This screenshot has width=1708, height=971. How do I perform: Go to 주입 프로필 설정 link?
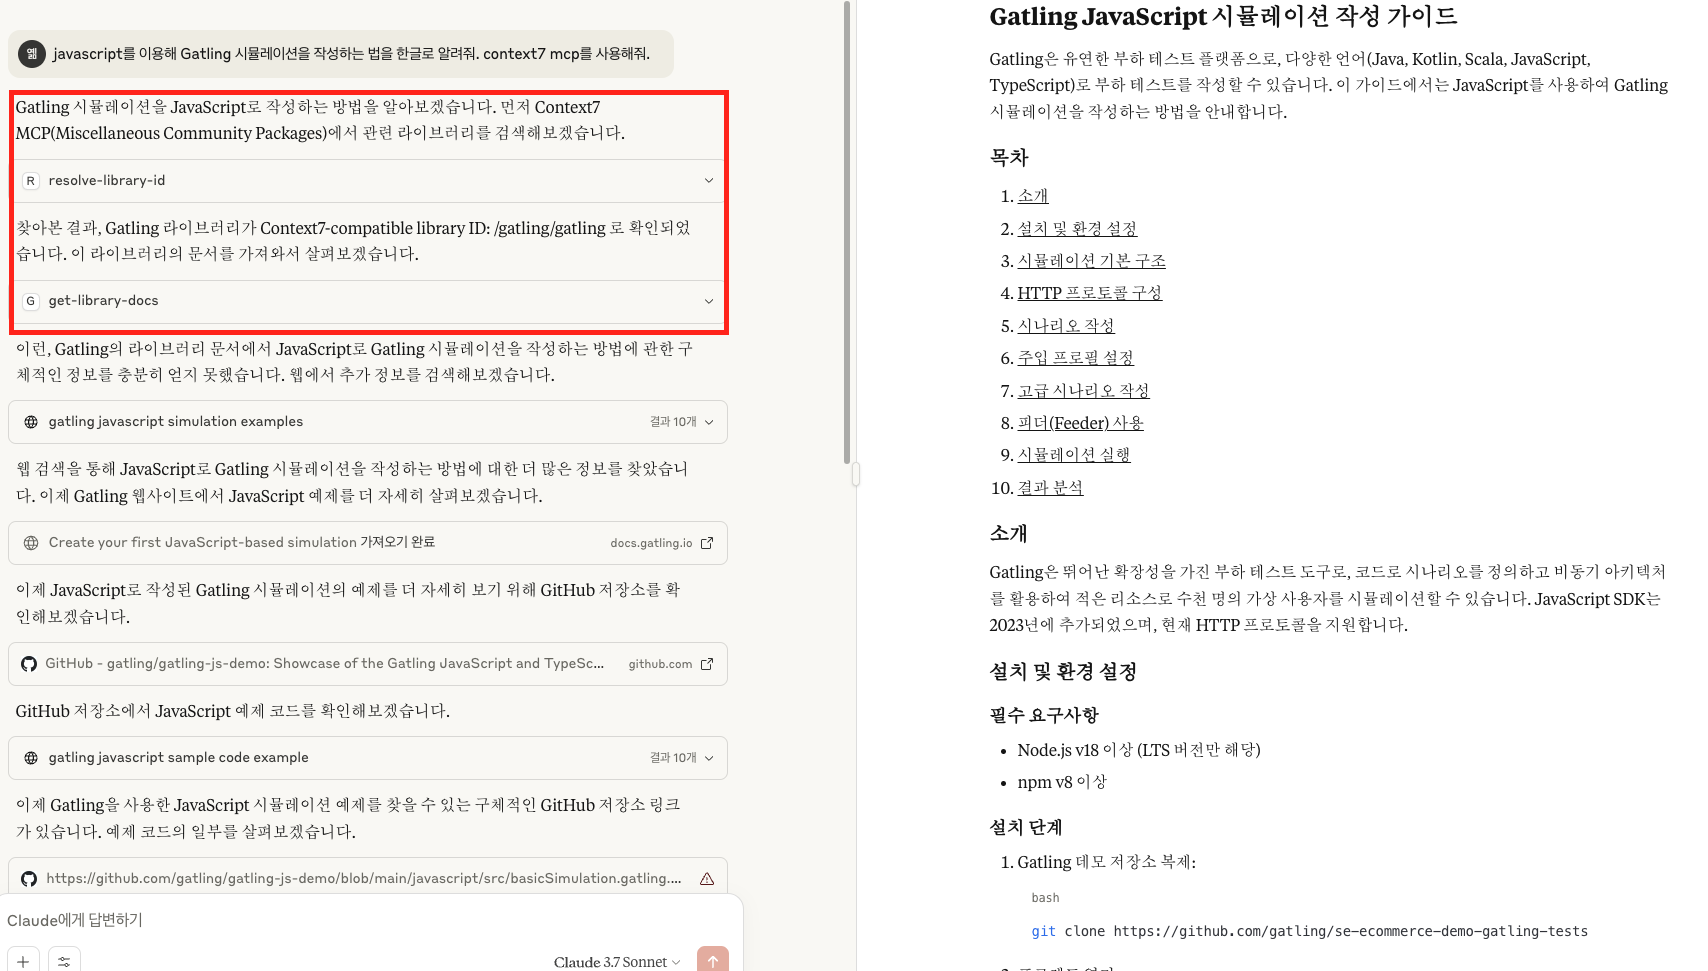click(1075, 358)
